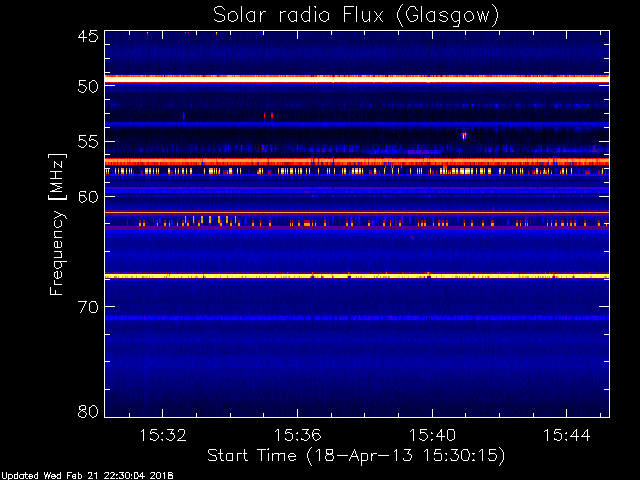Click the 15:32 time tick label
The height and width of the screenshot is (480, 640).
(163, 436)
